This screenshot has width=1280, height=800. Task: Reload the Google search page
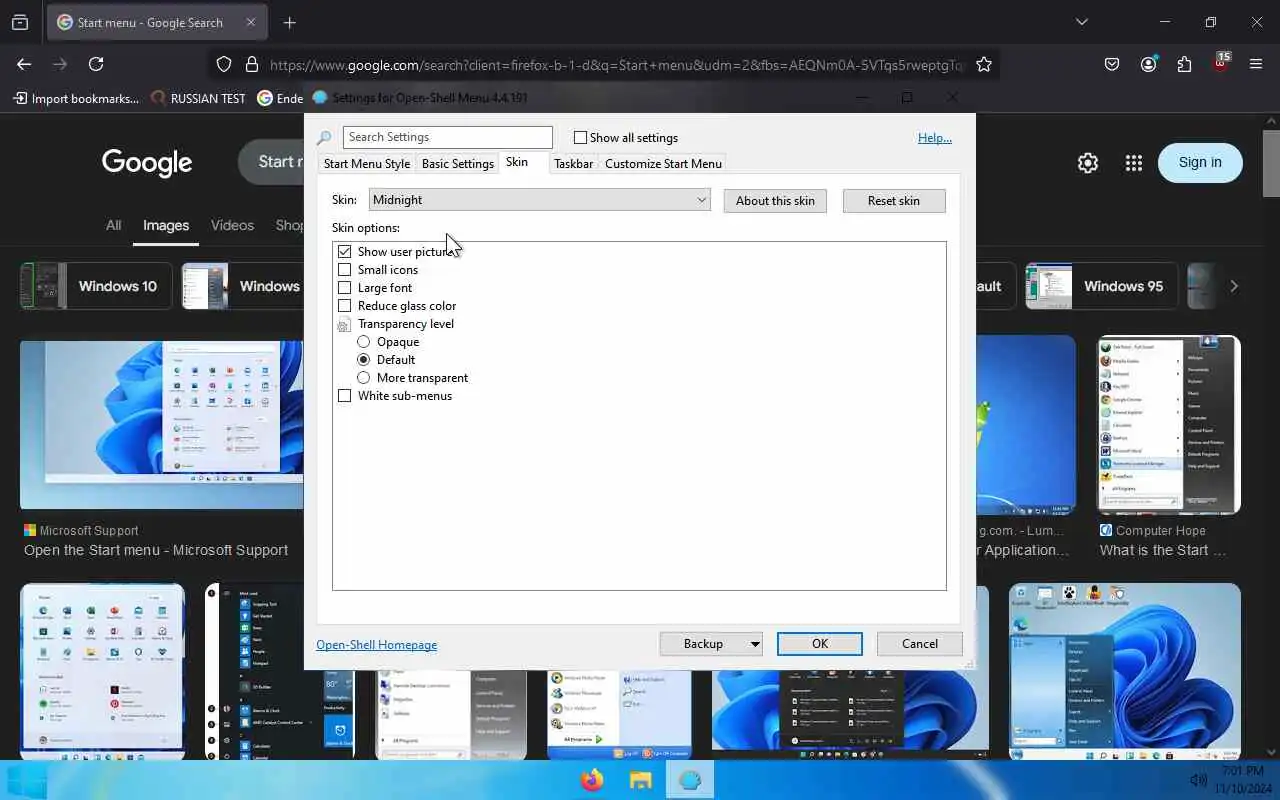tap(96, 64)
